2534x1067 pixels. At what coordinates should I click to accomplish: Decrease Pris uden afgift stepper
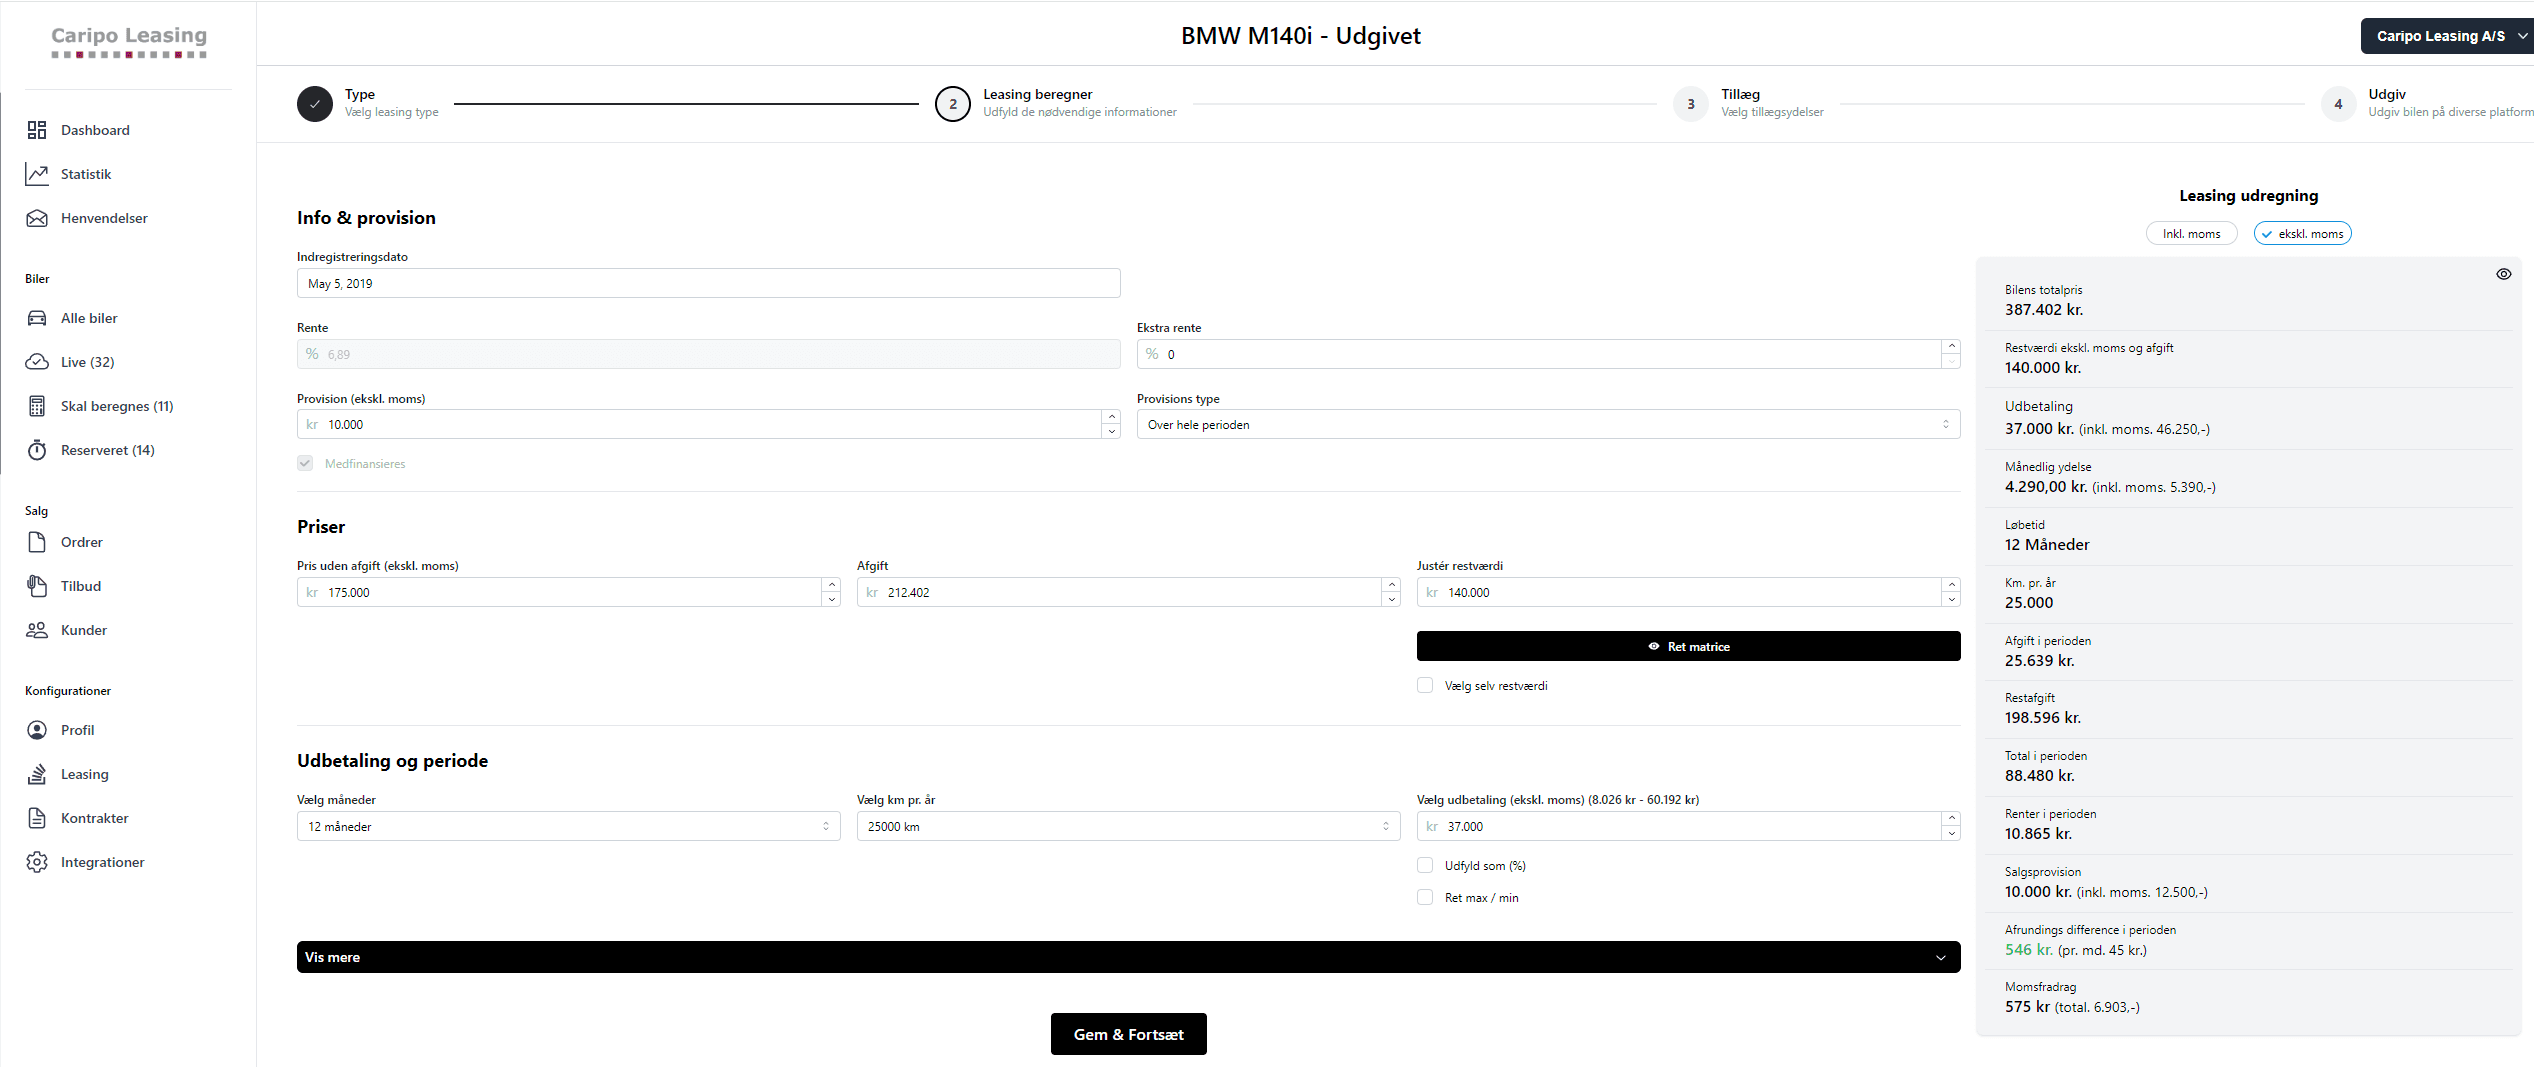(831, 599)
